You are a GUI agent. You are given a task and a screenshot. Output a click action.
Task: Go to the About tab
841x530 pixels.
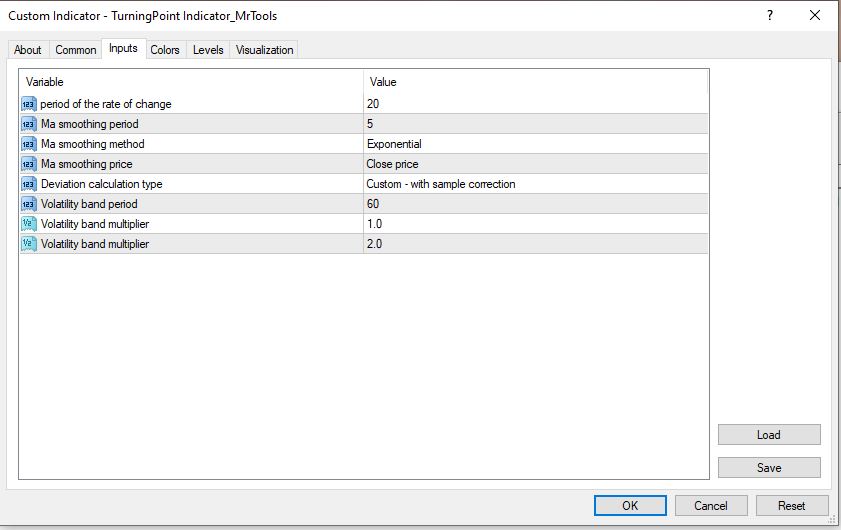[x=28, y=50]
